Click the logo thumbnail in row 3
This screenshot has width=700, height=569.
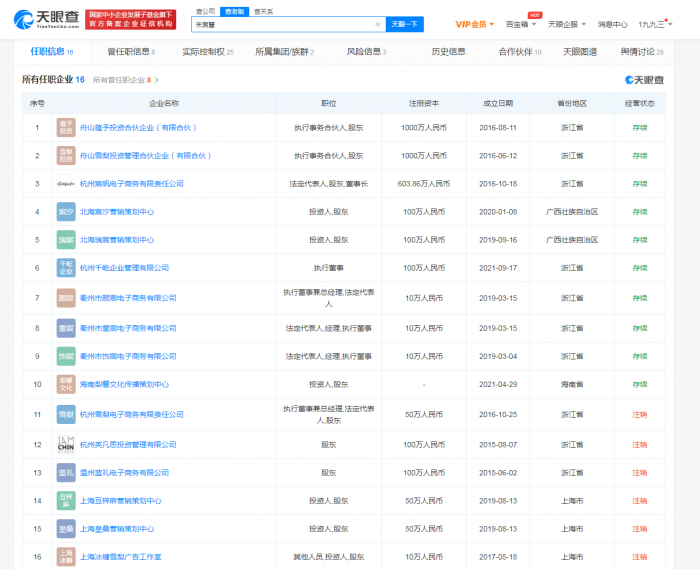point(65,184)
